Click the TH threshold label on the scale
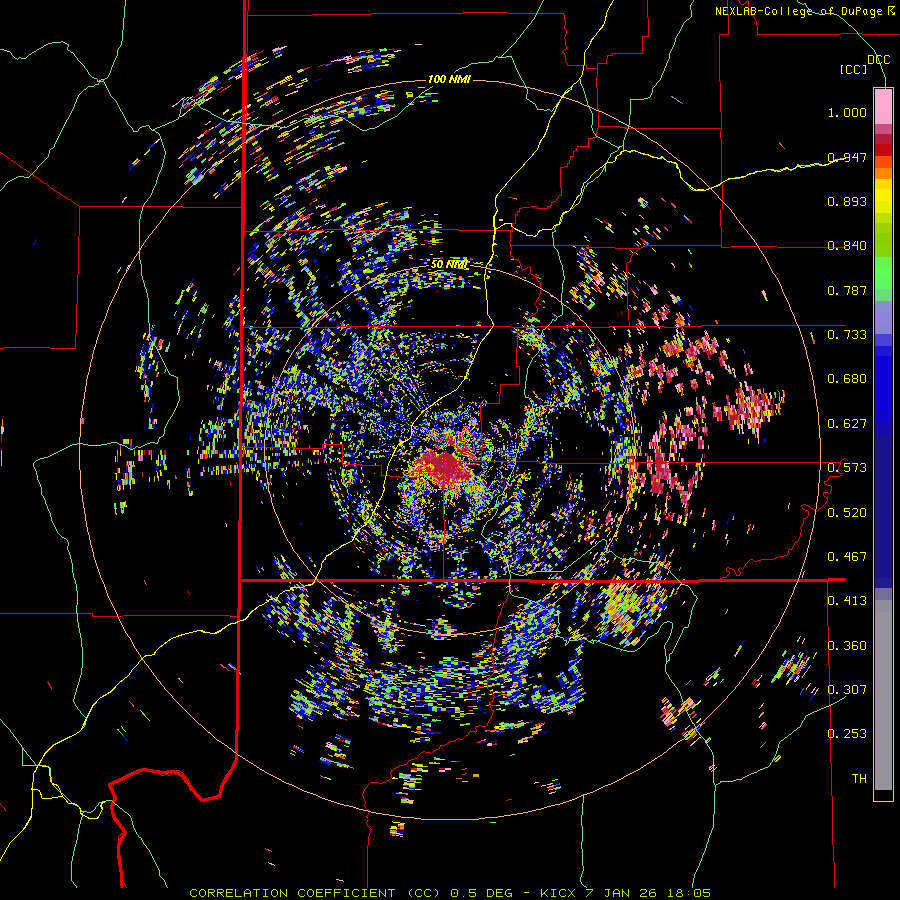 (859, 779)
